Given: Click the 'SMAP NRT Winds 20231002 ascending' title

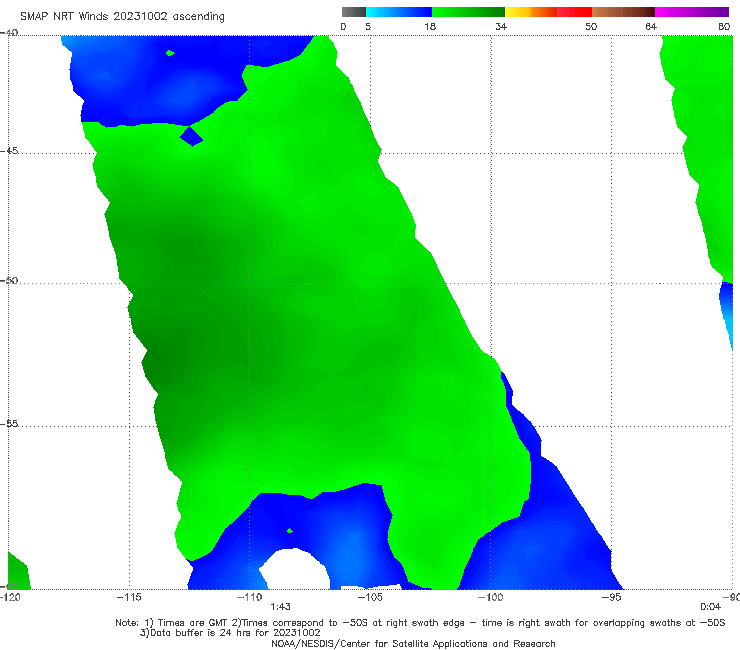Looking at the screenshot, I should point(122,17).
